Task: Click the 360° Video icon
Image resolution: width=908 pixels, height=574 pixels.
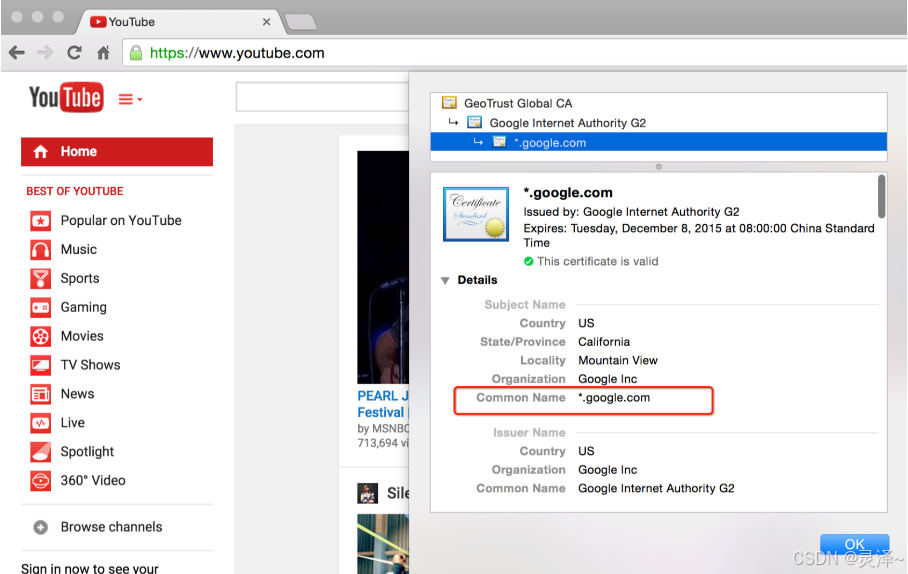Action: pyautogui.click(x=41, y=481)
